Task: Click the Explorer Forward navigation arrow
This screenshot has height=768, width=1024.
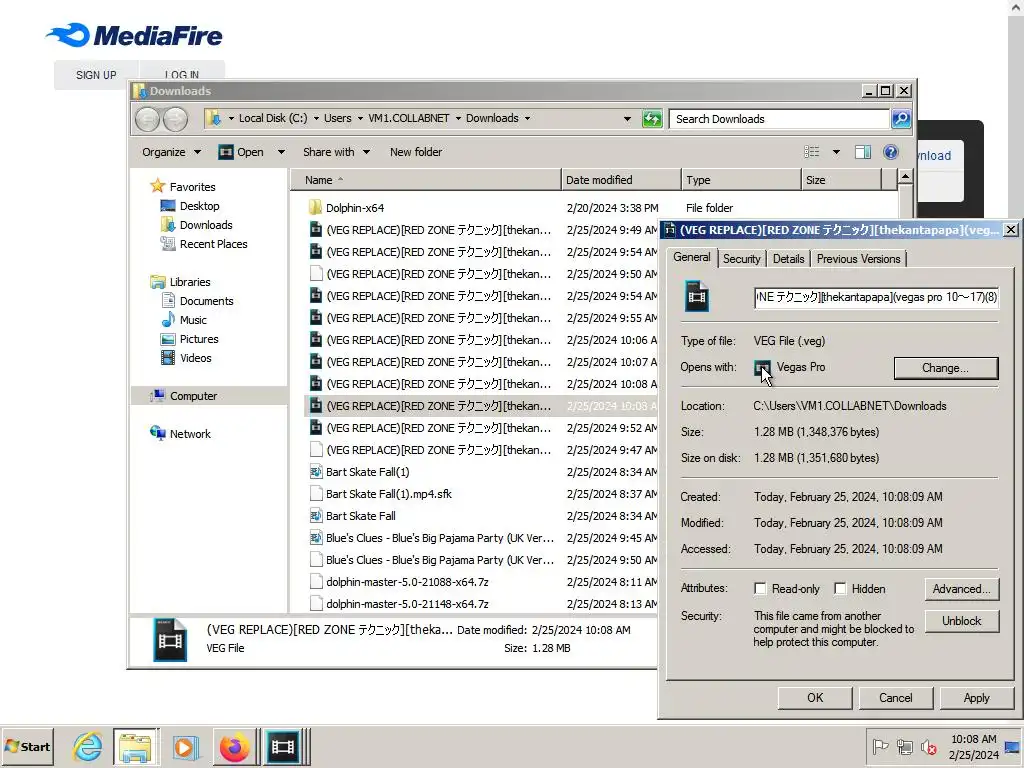Action: coord(174,119)
